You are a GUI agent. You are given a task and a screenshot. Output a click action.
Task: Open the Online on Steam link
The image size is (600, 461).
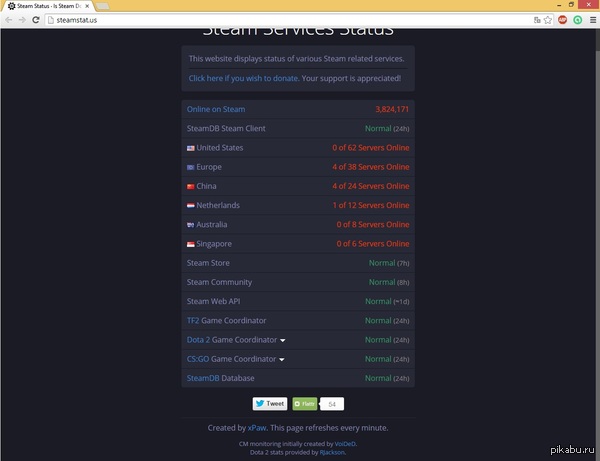click(x=216, y=109)
